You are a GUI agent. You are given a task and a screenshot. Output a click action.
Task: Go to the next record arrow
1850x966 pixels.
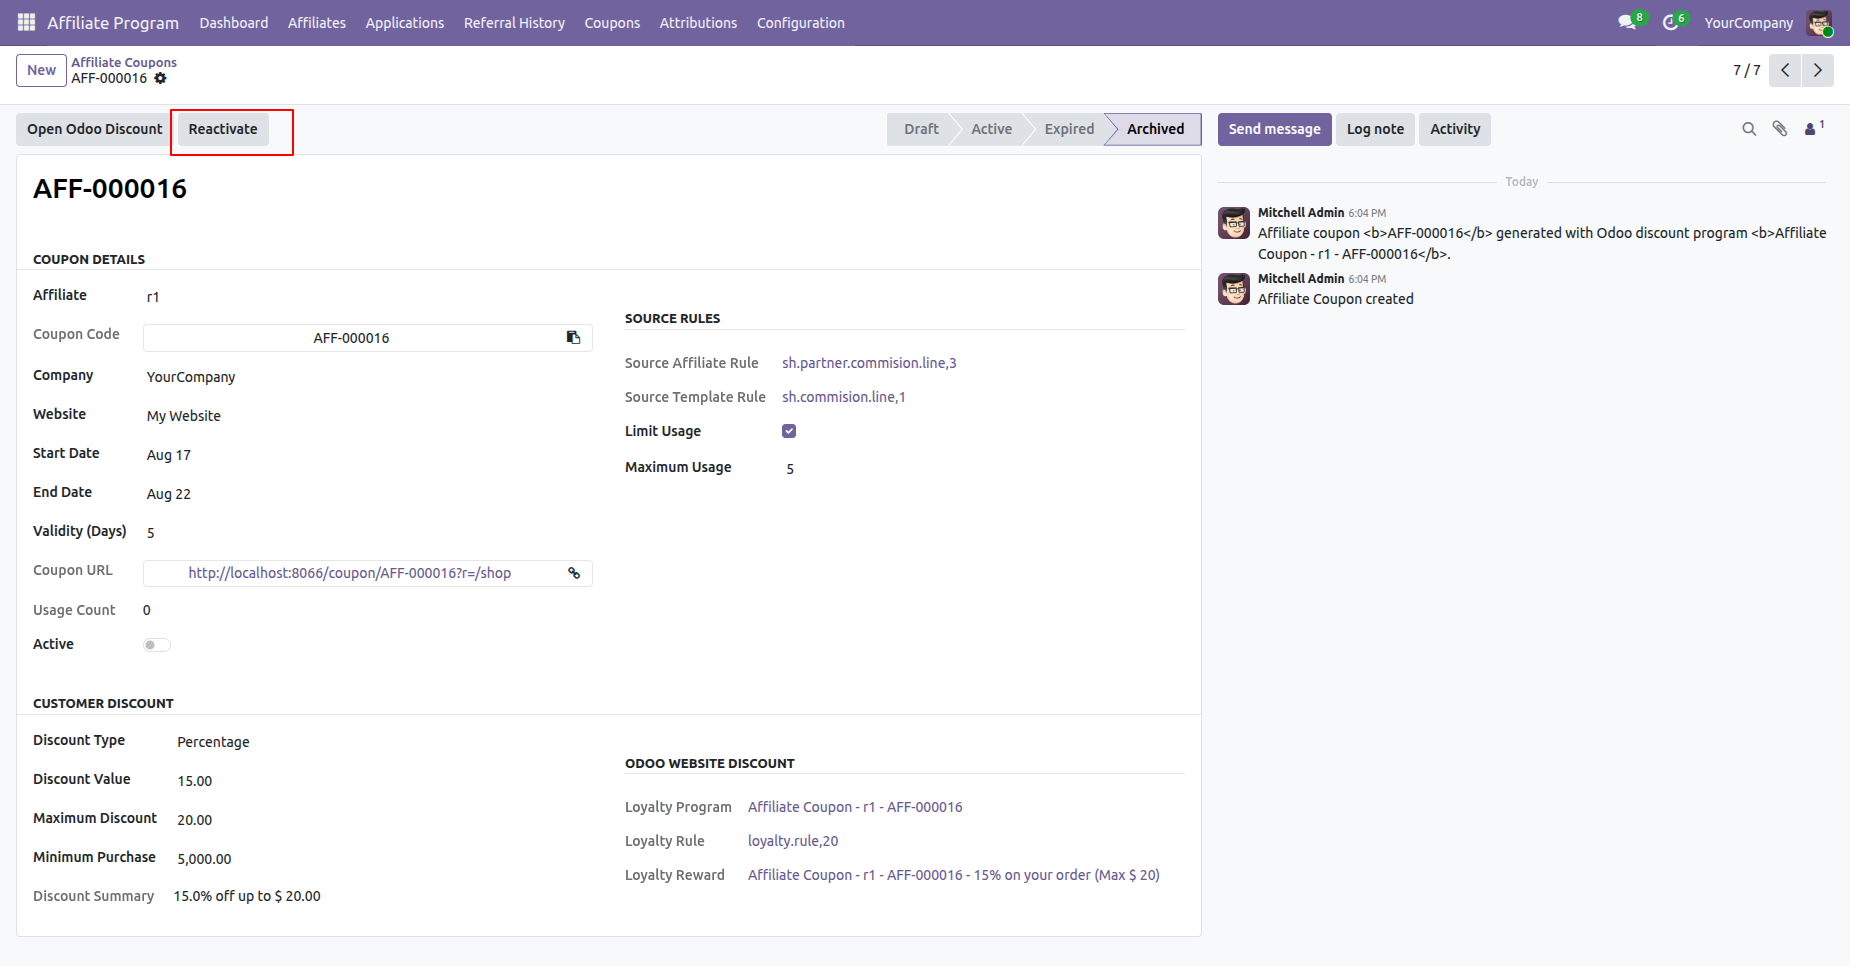pyautogui.click(x=1818, y=70)
